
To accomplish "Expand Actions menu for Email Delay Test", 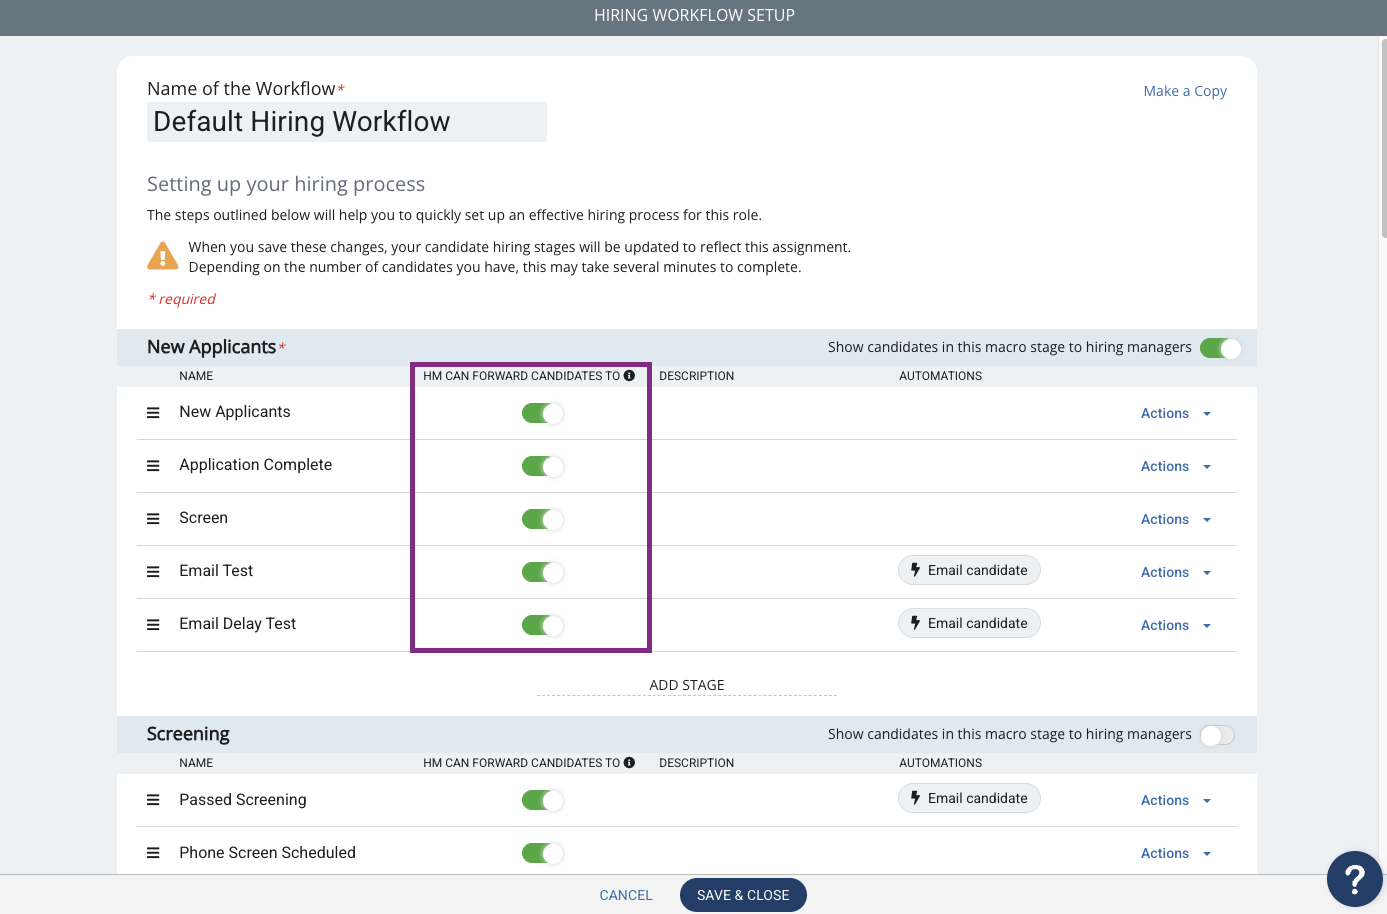I will coord(1176,625).
